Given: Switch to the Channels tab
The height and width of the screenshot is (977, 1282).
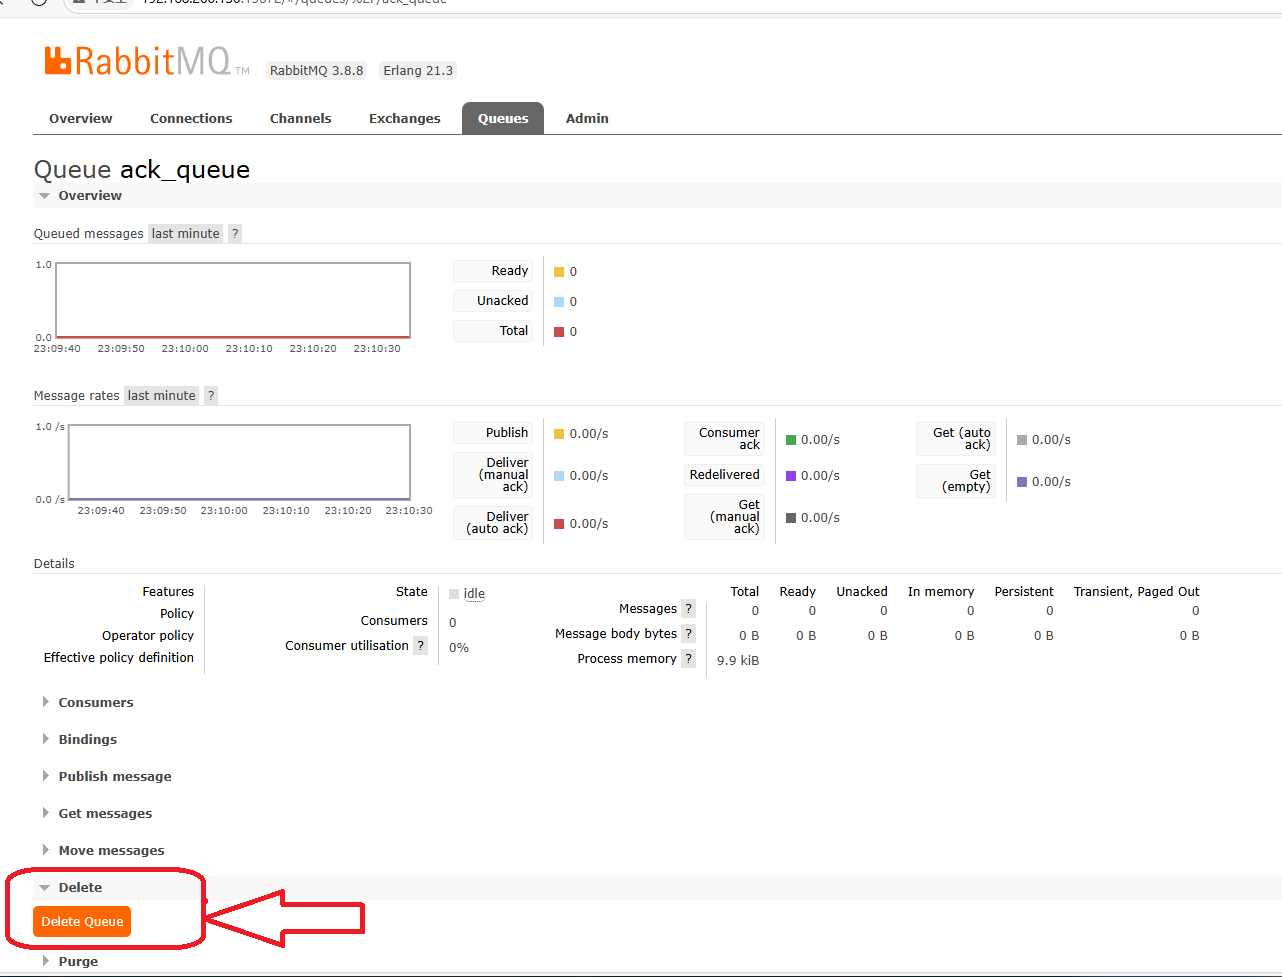Looking at the screenshot, I should click(300, 118).
